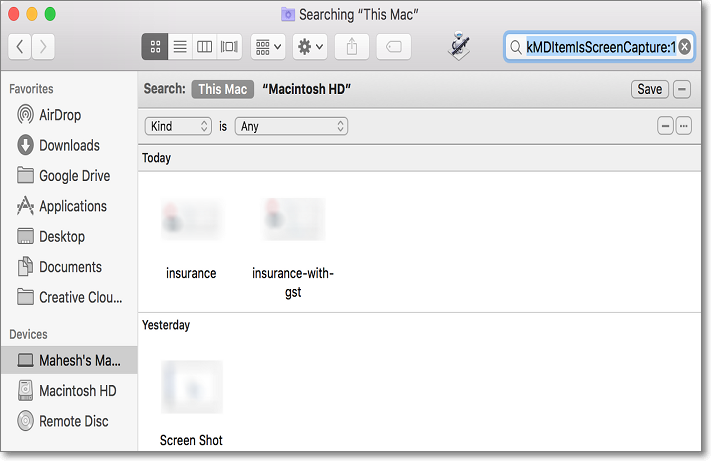
Task: Open the Kind criteria dropdown
Action: [x=178, y=126]
